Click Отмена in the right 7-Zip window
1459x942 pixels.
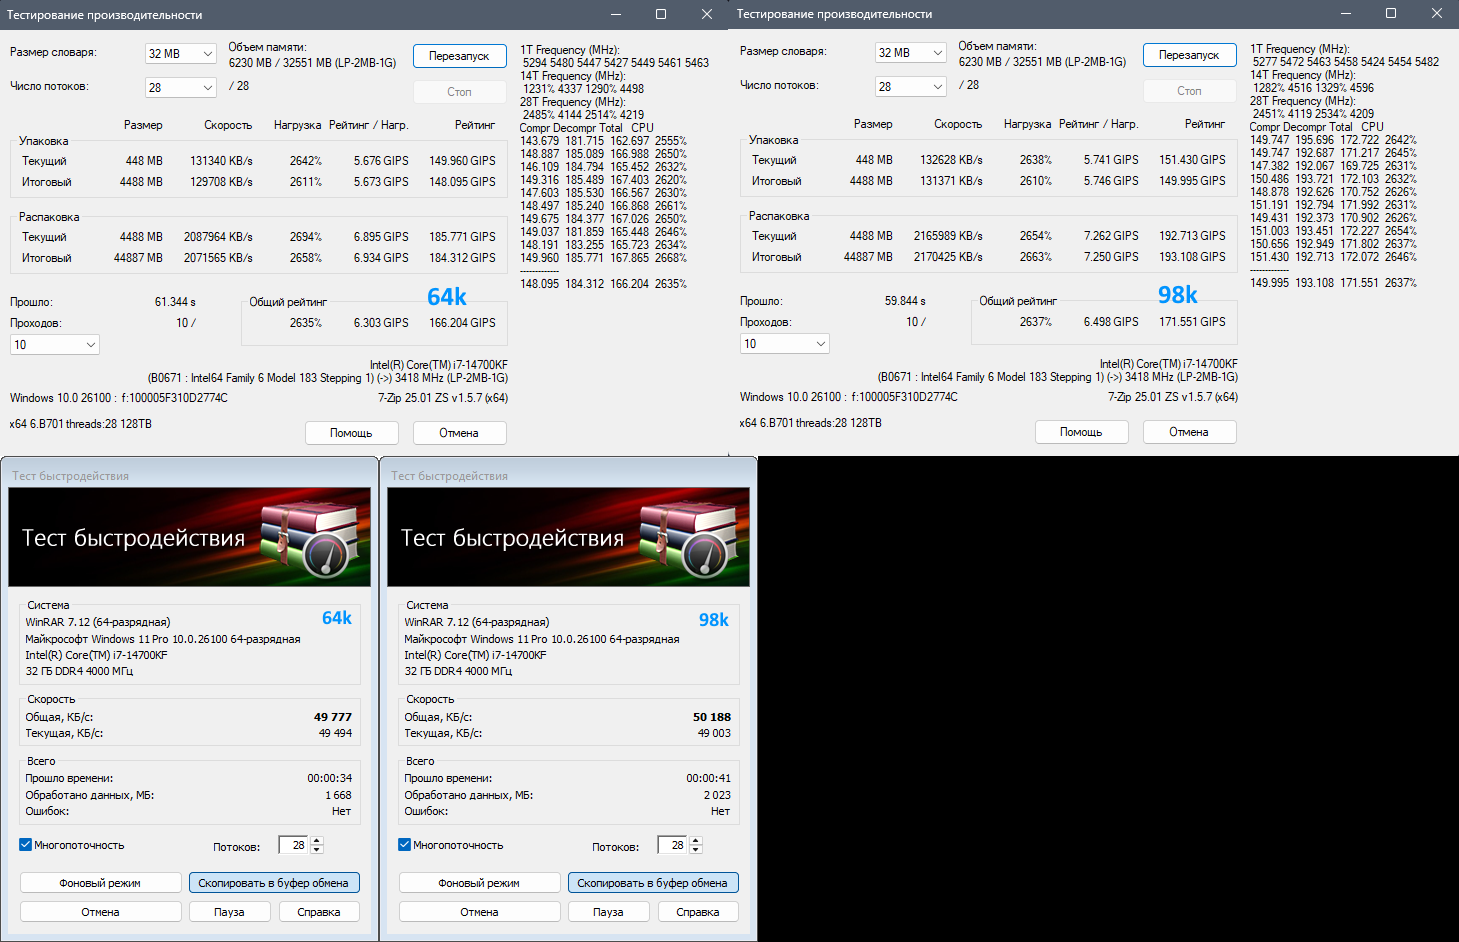1189,432
